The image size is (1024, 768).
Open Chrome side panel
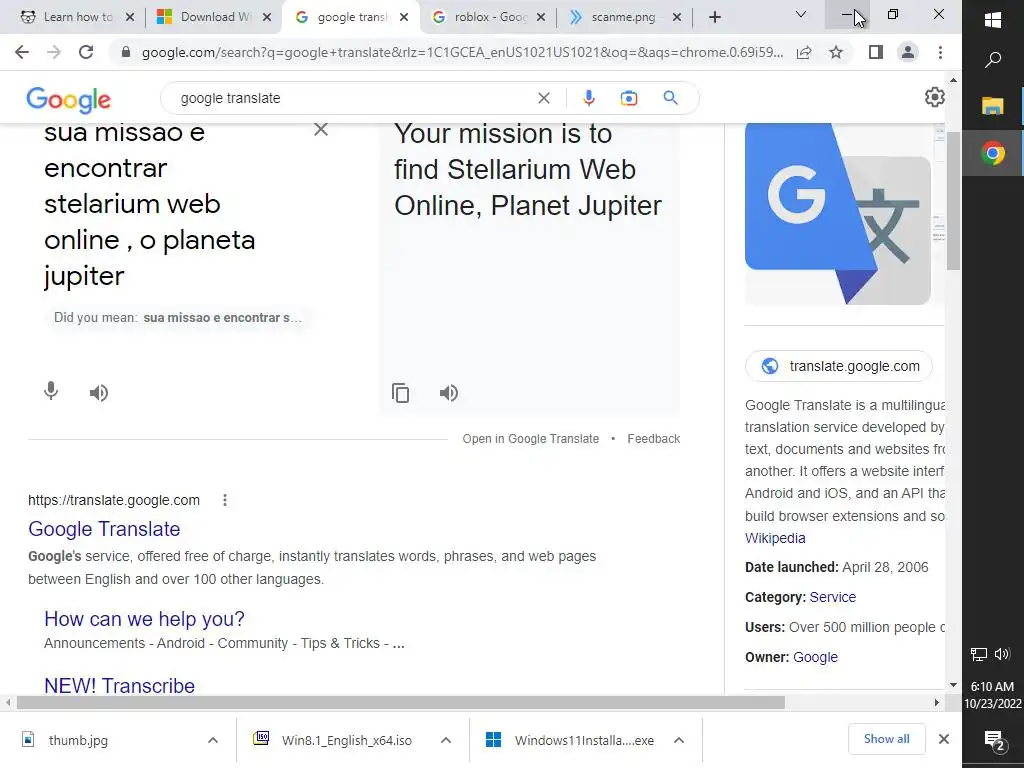click(876, 52)
